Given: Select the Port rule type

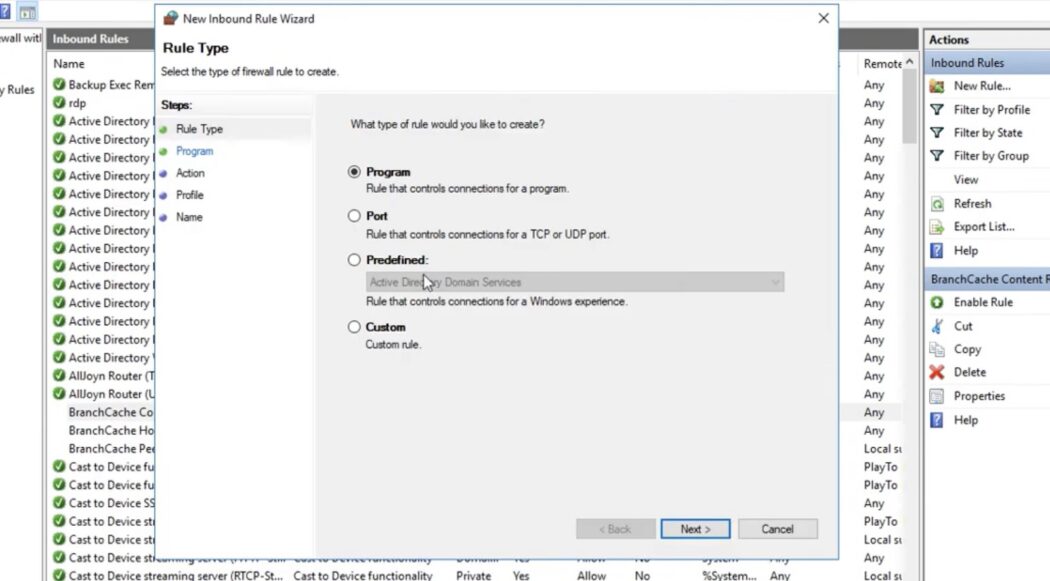Looking at the screenshot, I should pos(354,215).
